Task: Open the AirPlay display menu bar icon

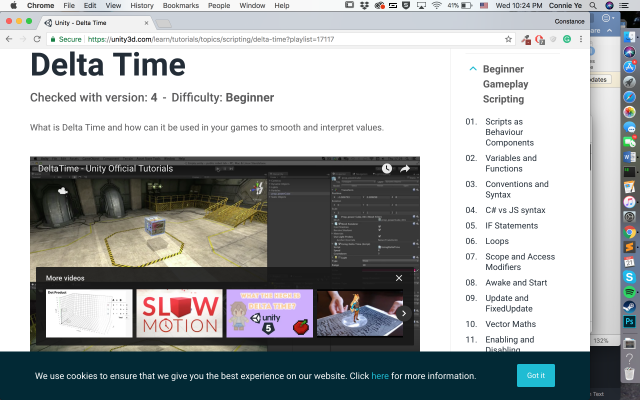Action: pos(422,5)
